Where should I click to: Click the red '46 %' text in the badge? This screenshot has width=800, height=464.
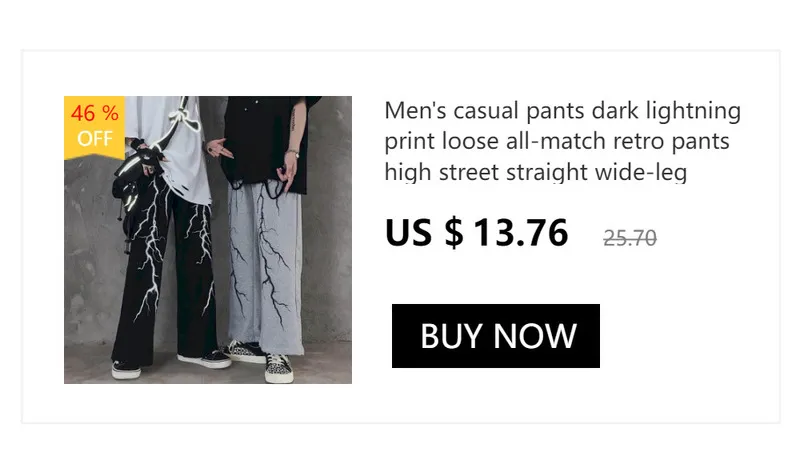point(94,113)
